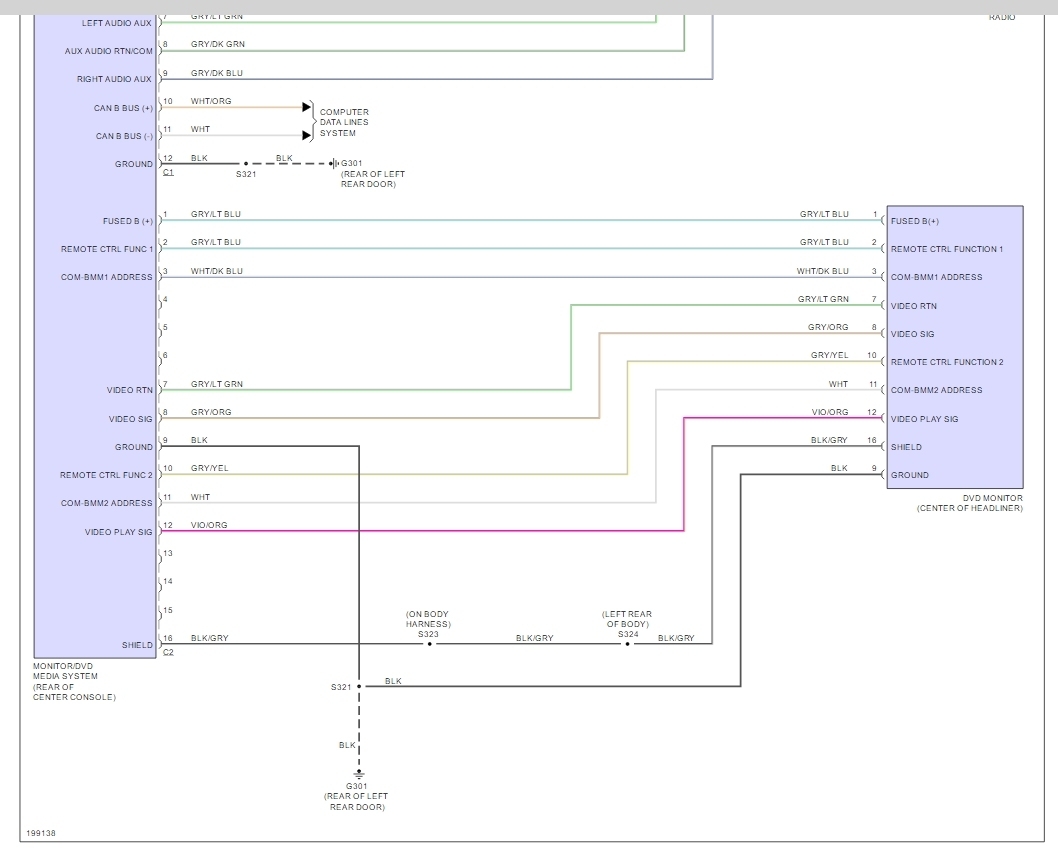1058x866 pixels.
Task: Click the C2 connector label
Action: (168, 653)
